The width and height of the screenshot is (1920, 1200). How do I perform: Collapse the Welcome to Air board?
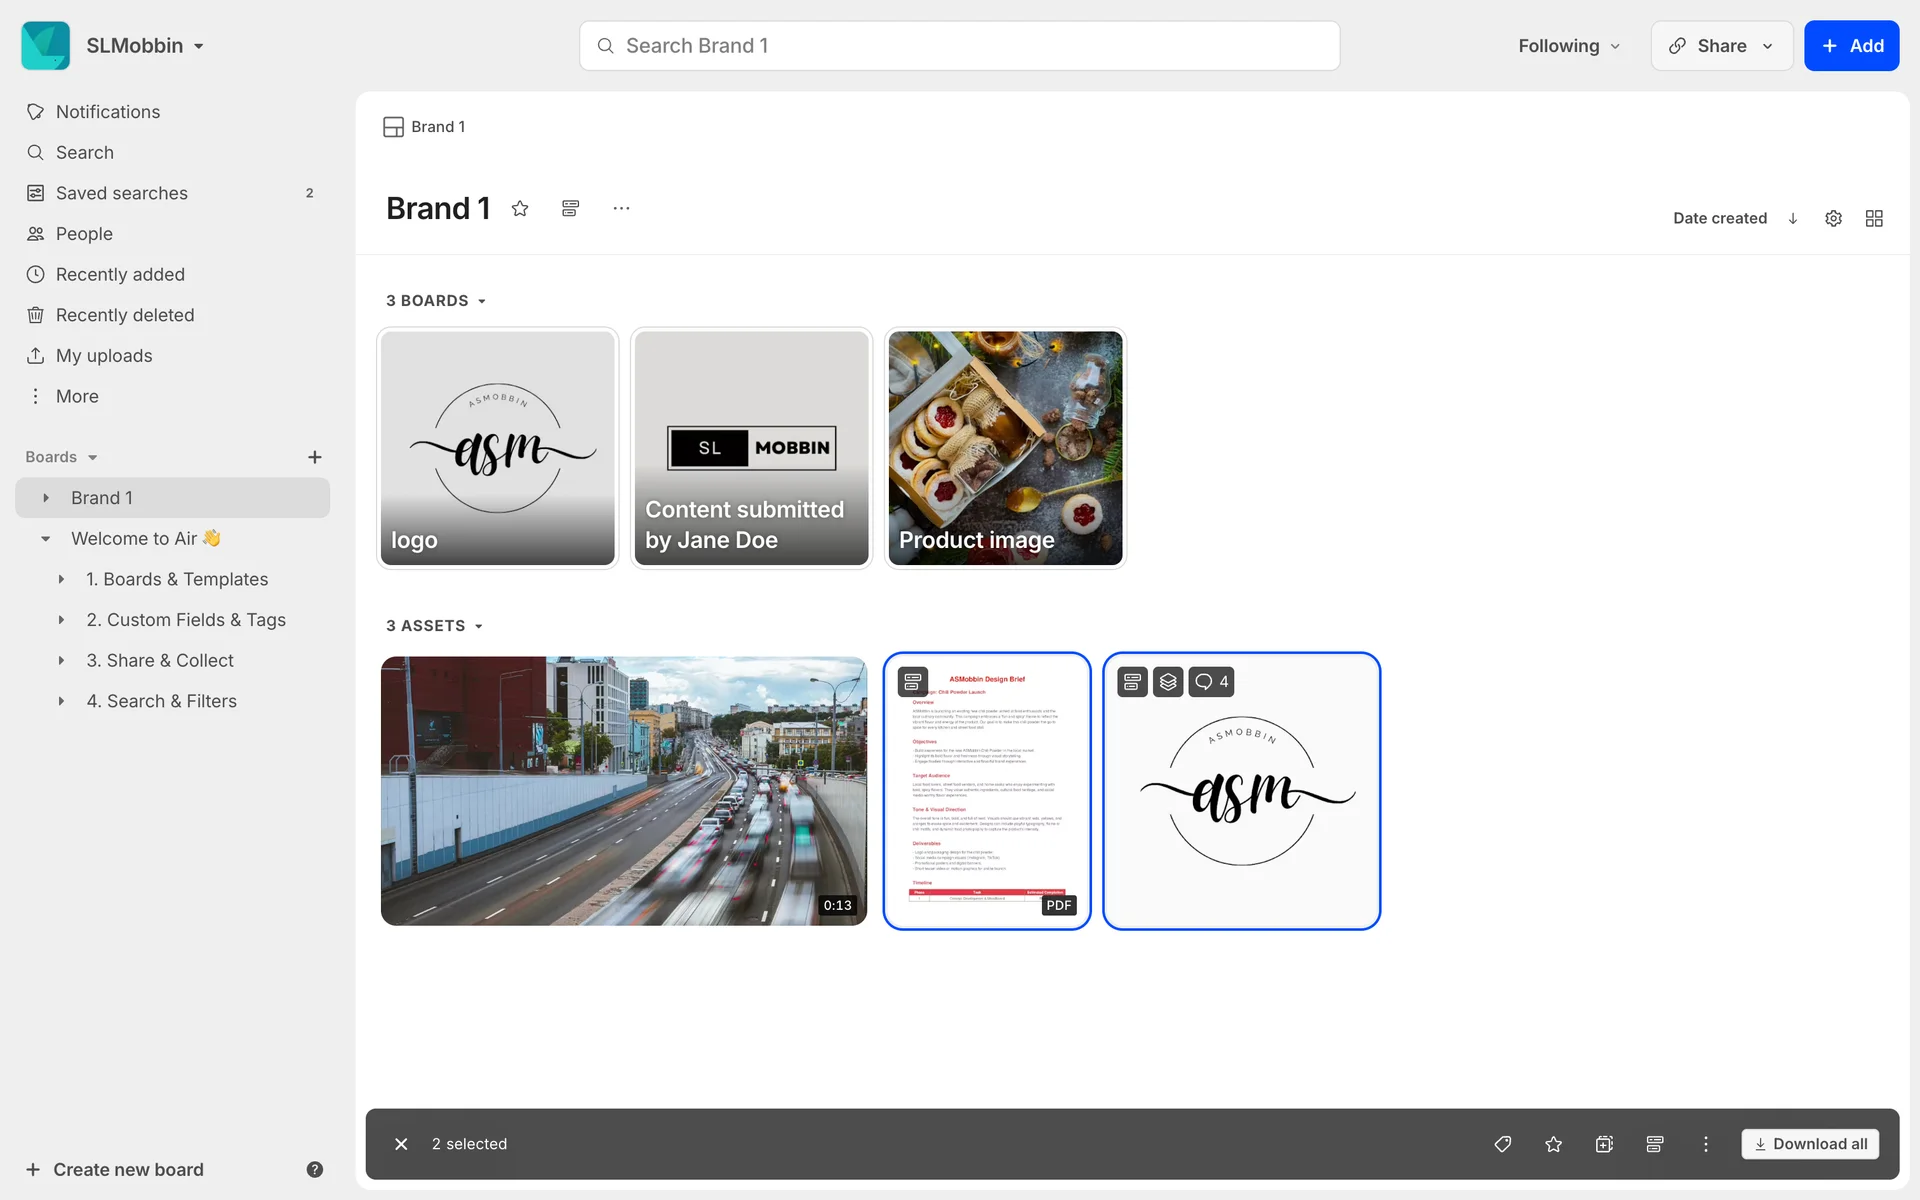coord(46,539)
